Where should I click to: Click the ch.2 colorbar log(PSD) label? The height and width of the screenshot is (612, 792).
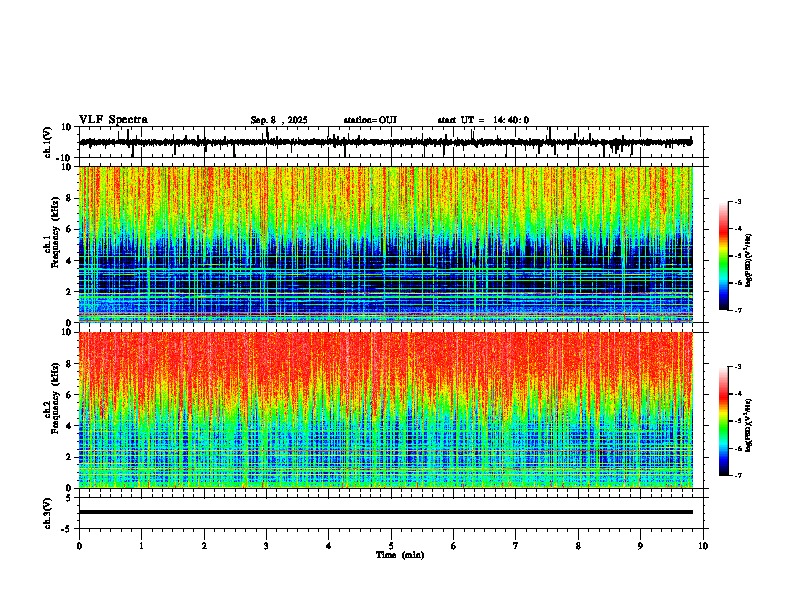coord(749,426)
